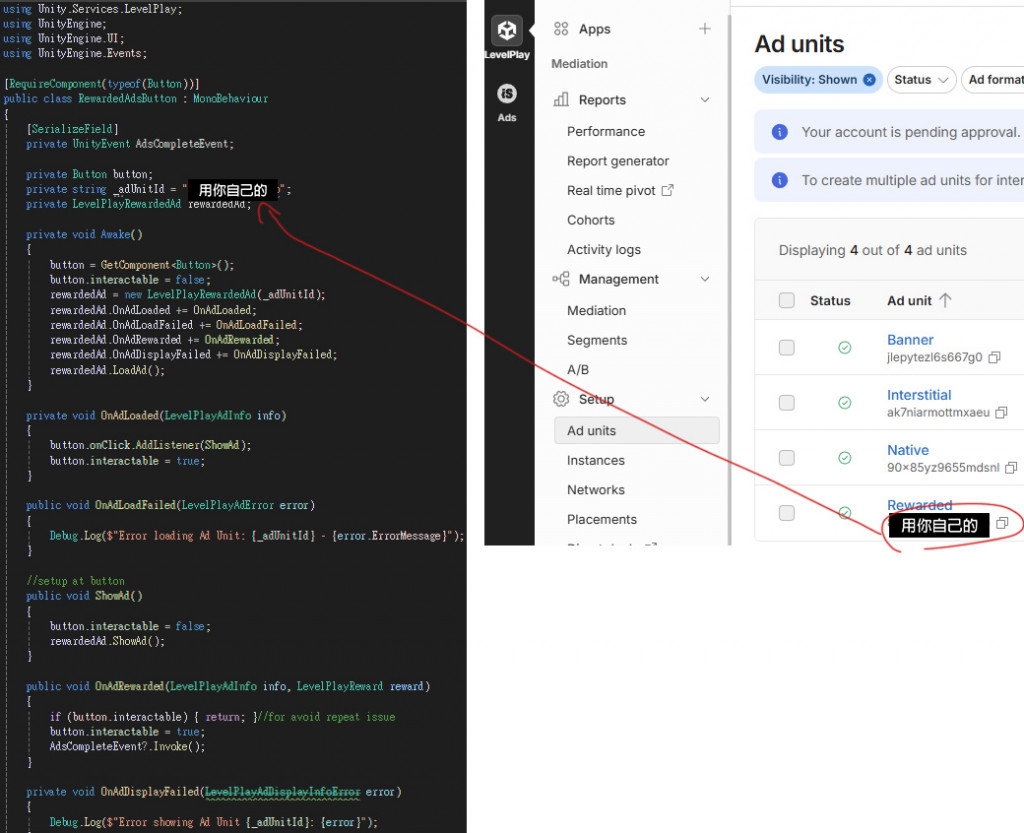Open the Segments page
The width and height of the screenshot is (1024, 833).
[597, 340]
